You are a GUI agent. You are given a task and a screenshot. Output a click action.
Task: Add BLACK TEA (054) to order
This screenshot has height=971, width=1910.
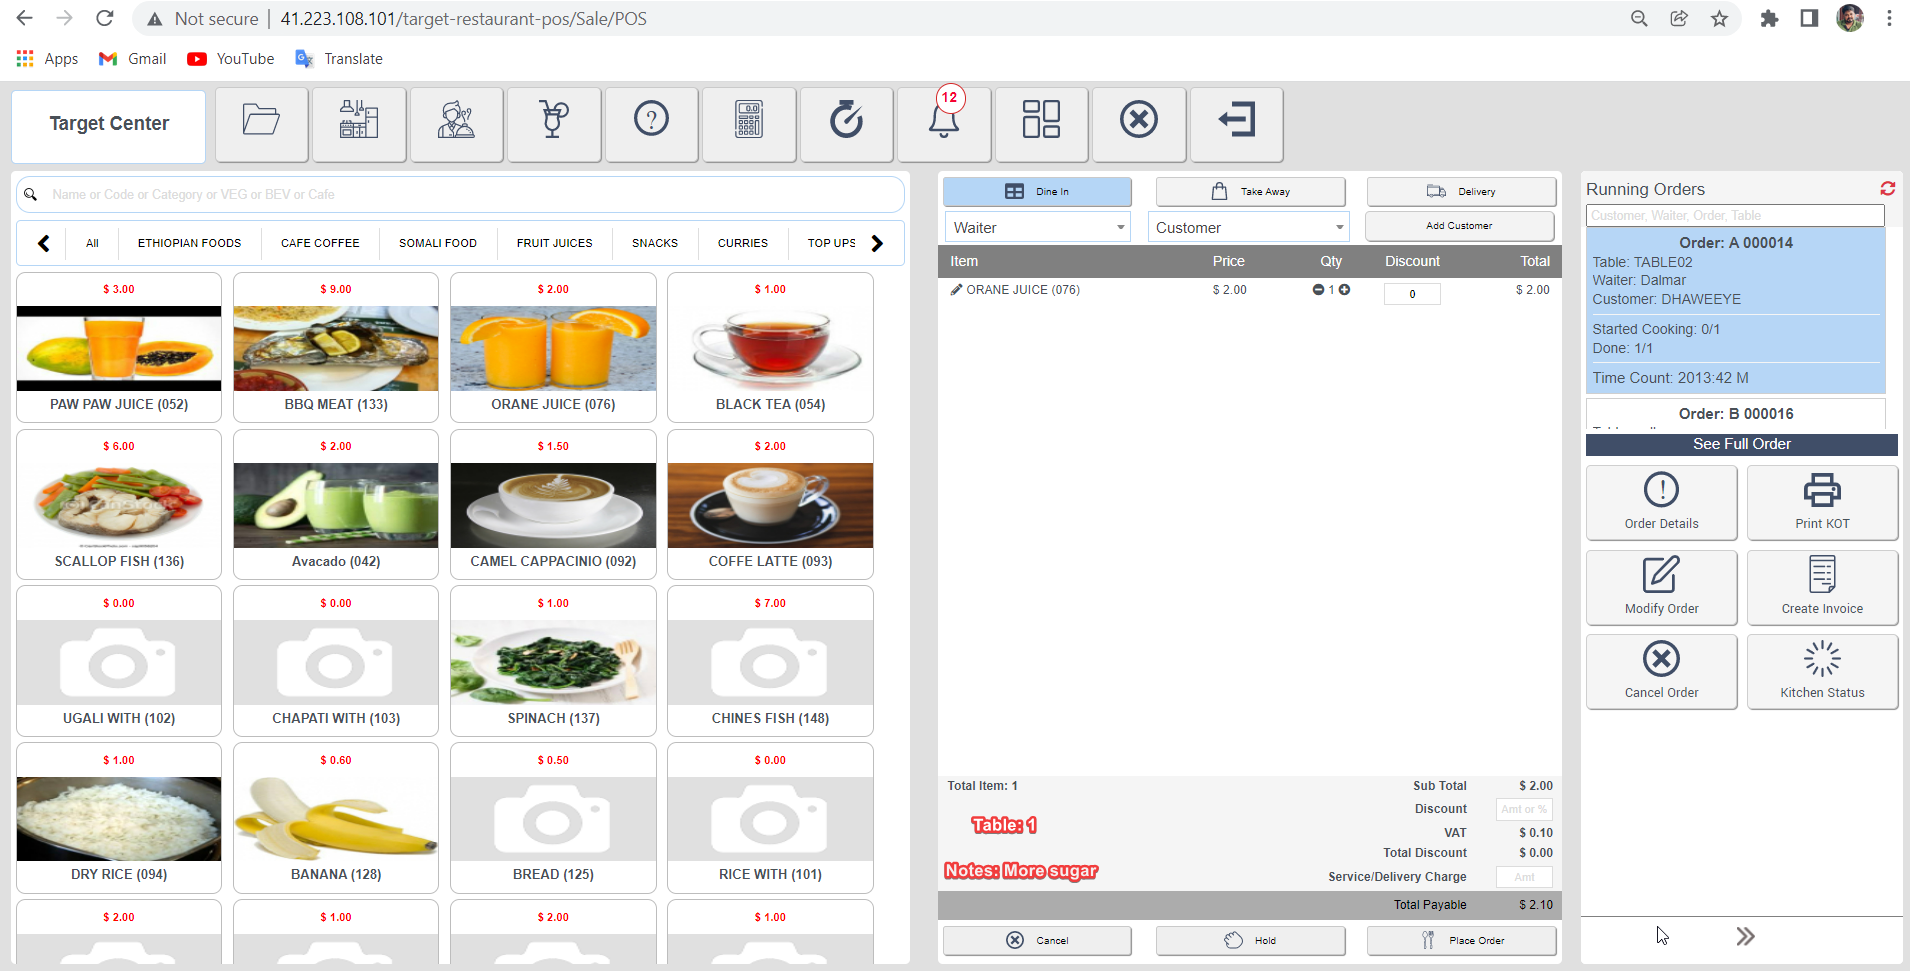(x=770, y=347)
